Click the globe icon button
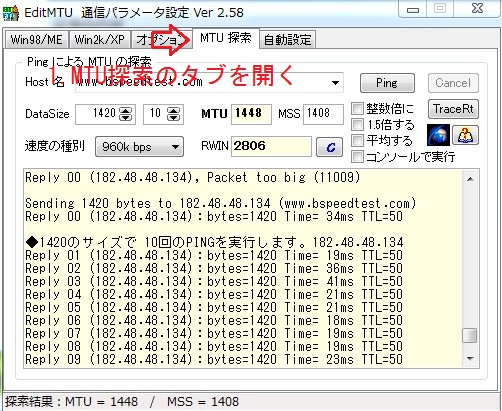This screenshot has height=411, width=502. click(x=438, y=135)
